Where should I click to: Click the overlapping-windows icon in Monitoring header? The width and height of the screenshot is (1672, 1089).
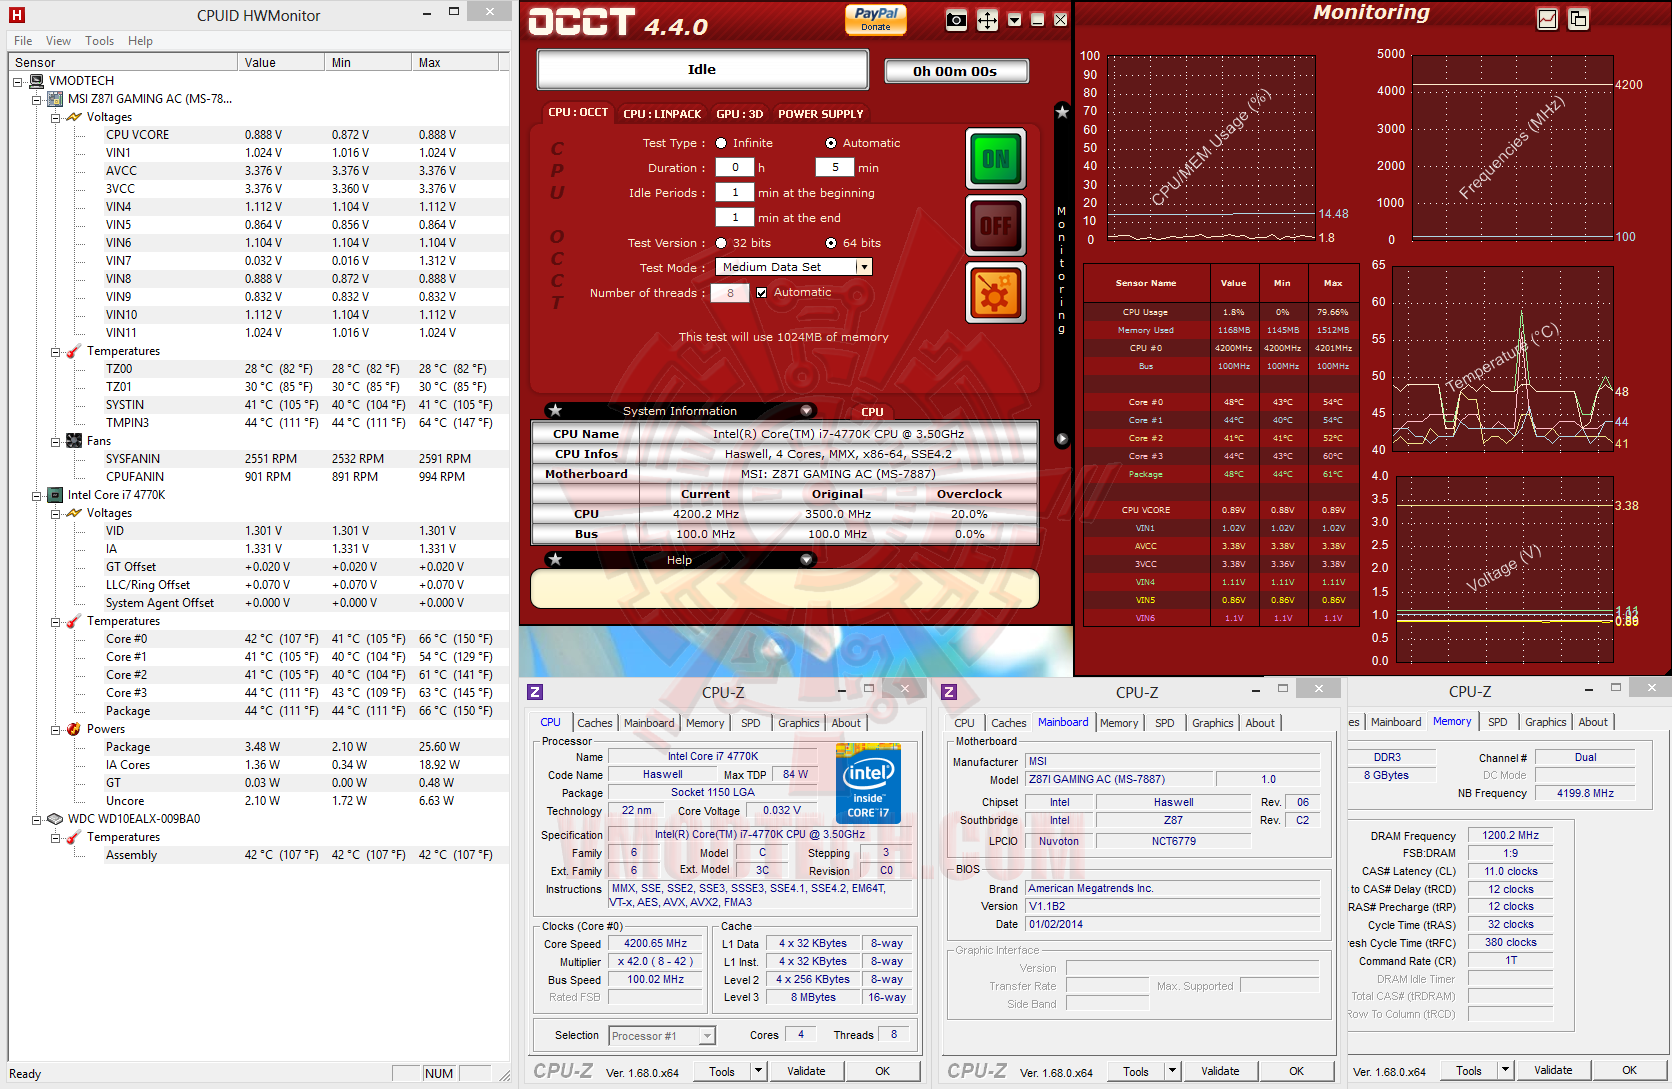(1578, 19)
